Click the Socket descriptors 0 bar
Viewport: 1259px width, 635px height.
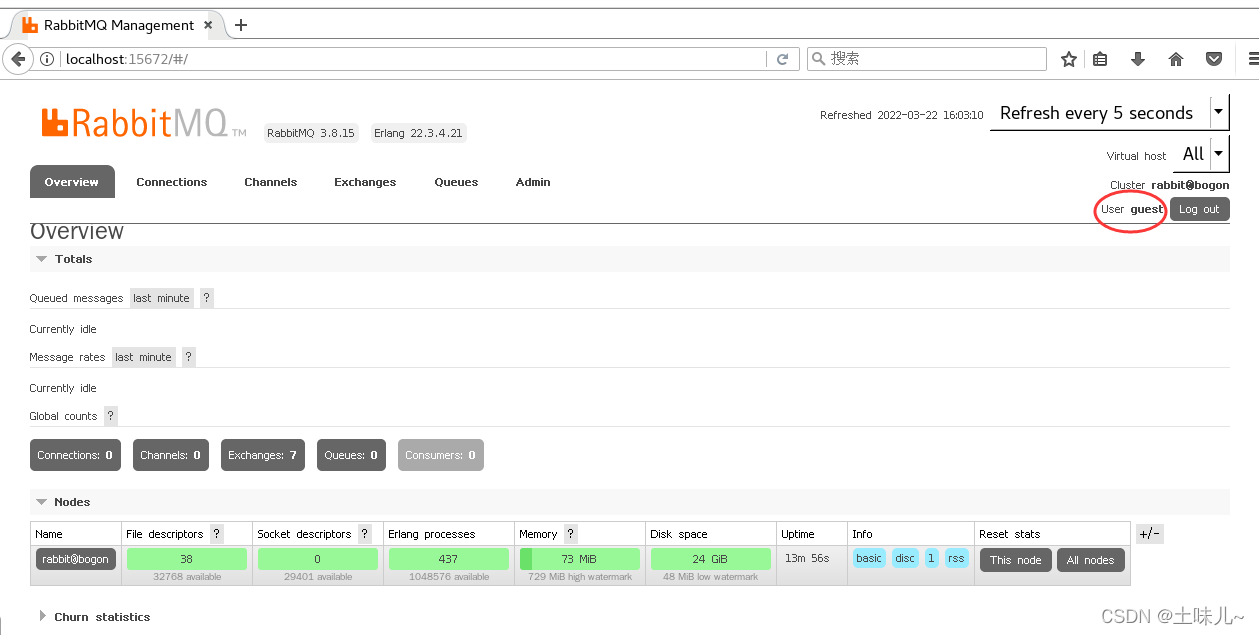(318, 559)
